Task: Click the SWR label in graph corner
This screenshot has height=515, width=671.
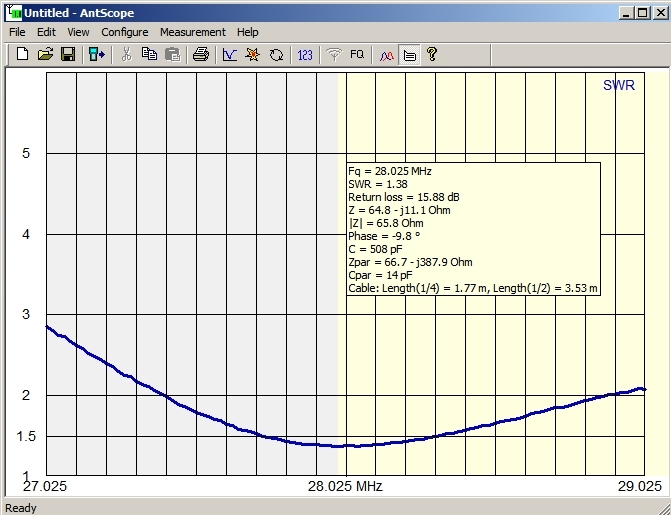Action: pos(618,86)
